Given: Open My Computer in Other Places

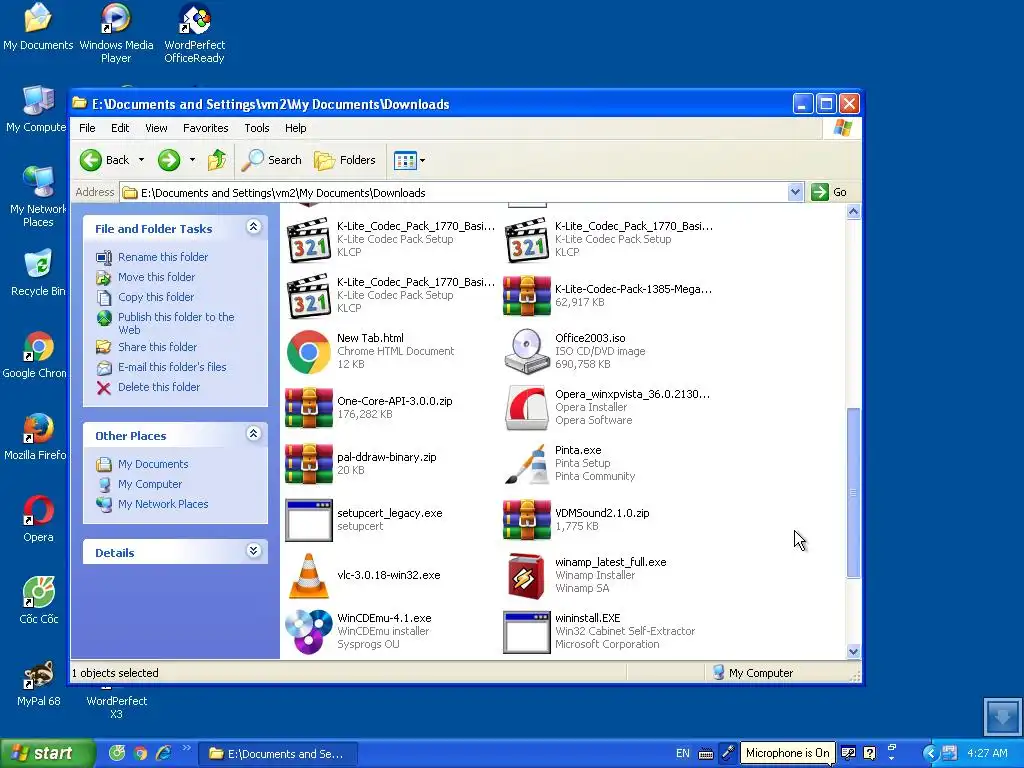Looking at the screenshot, I should click(150, 484).
